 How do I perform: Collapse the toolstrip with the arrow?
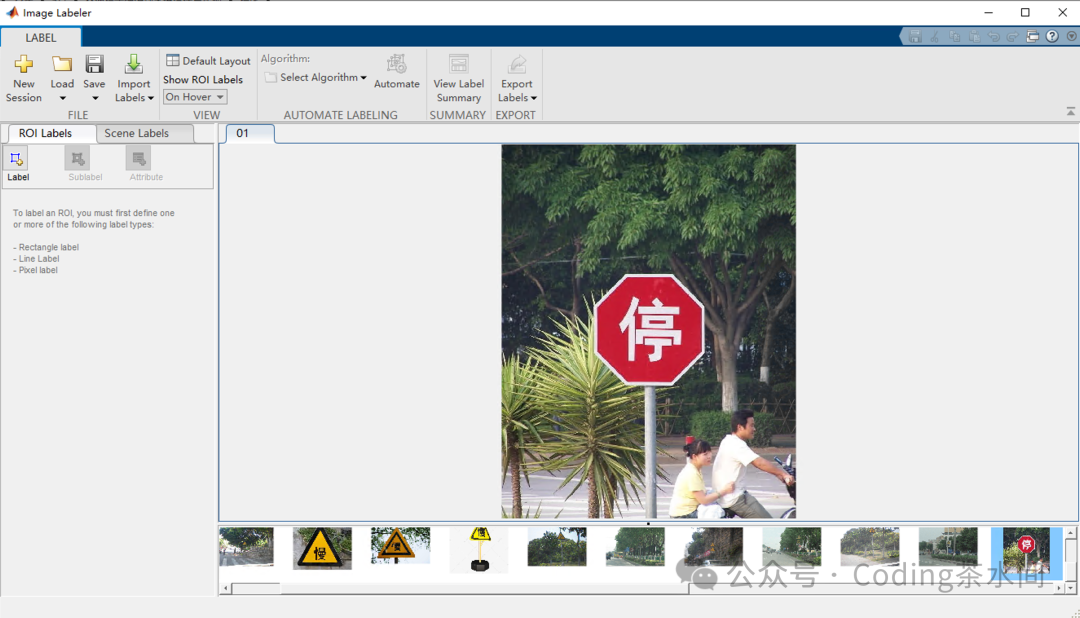pos(1070,111)
